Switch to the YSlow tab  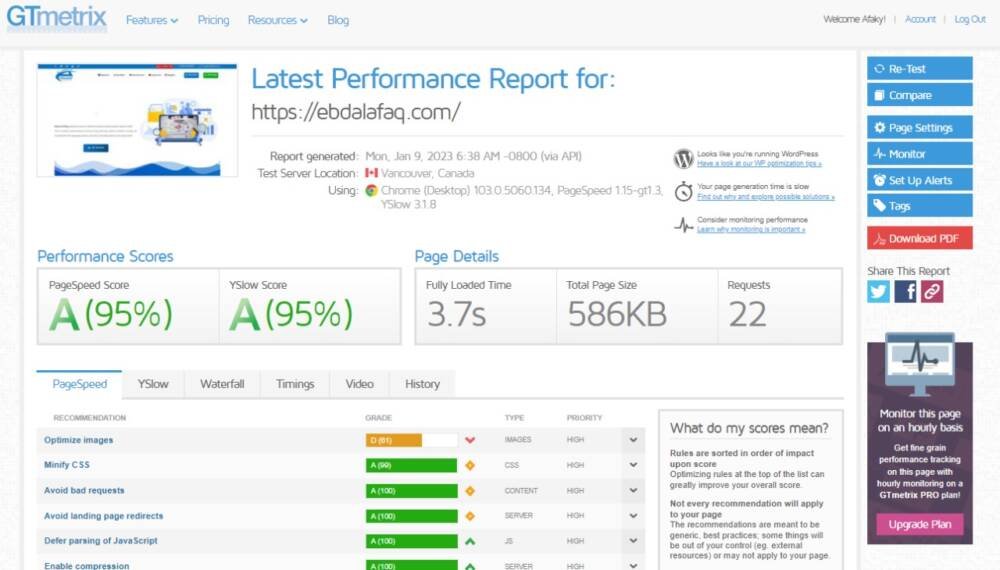153,384
